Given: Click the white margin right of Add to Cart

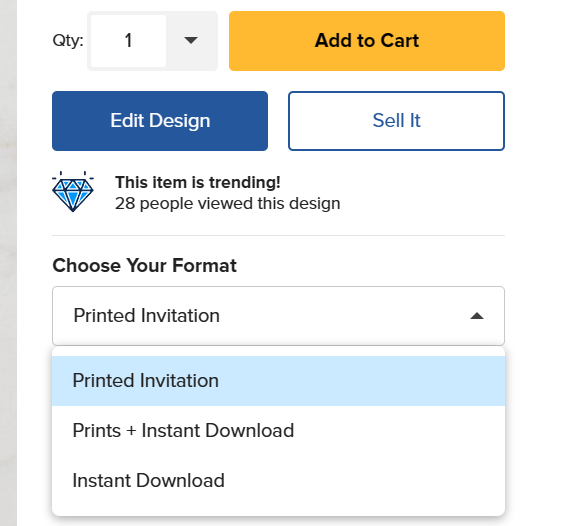Looking at the screenshot, I should [536, 41].
